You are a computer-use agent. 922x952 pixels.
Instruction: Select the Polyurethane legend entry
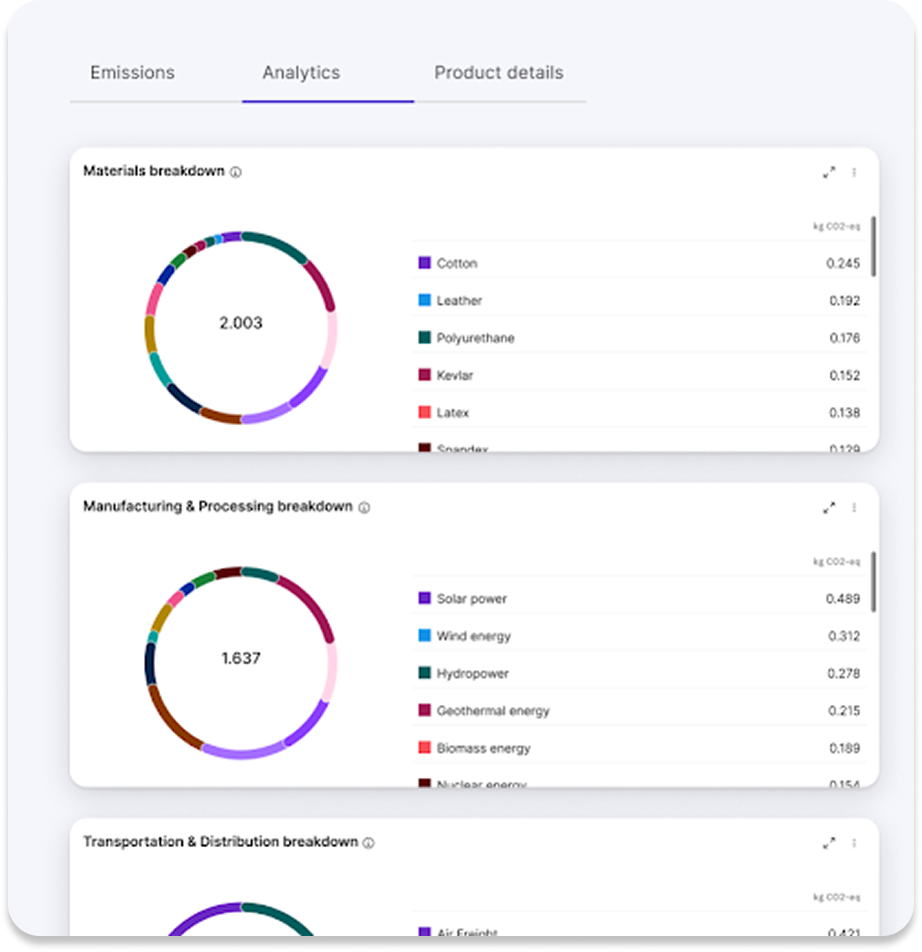pos(475,338)
